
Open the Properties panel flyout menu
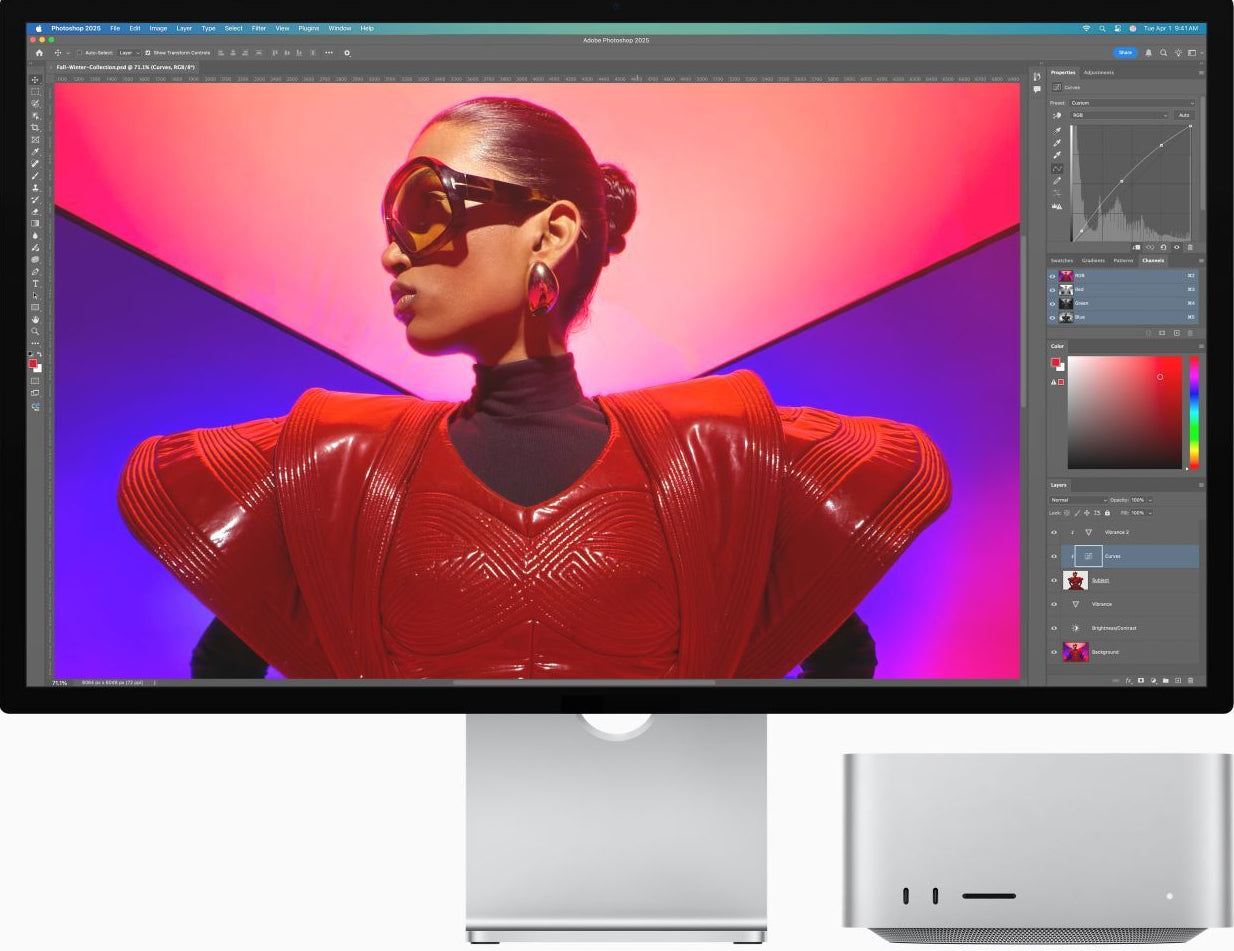1201,72
